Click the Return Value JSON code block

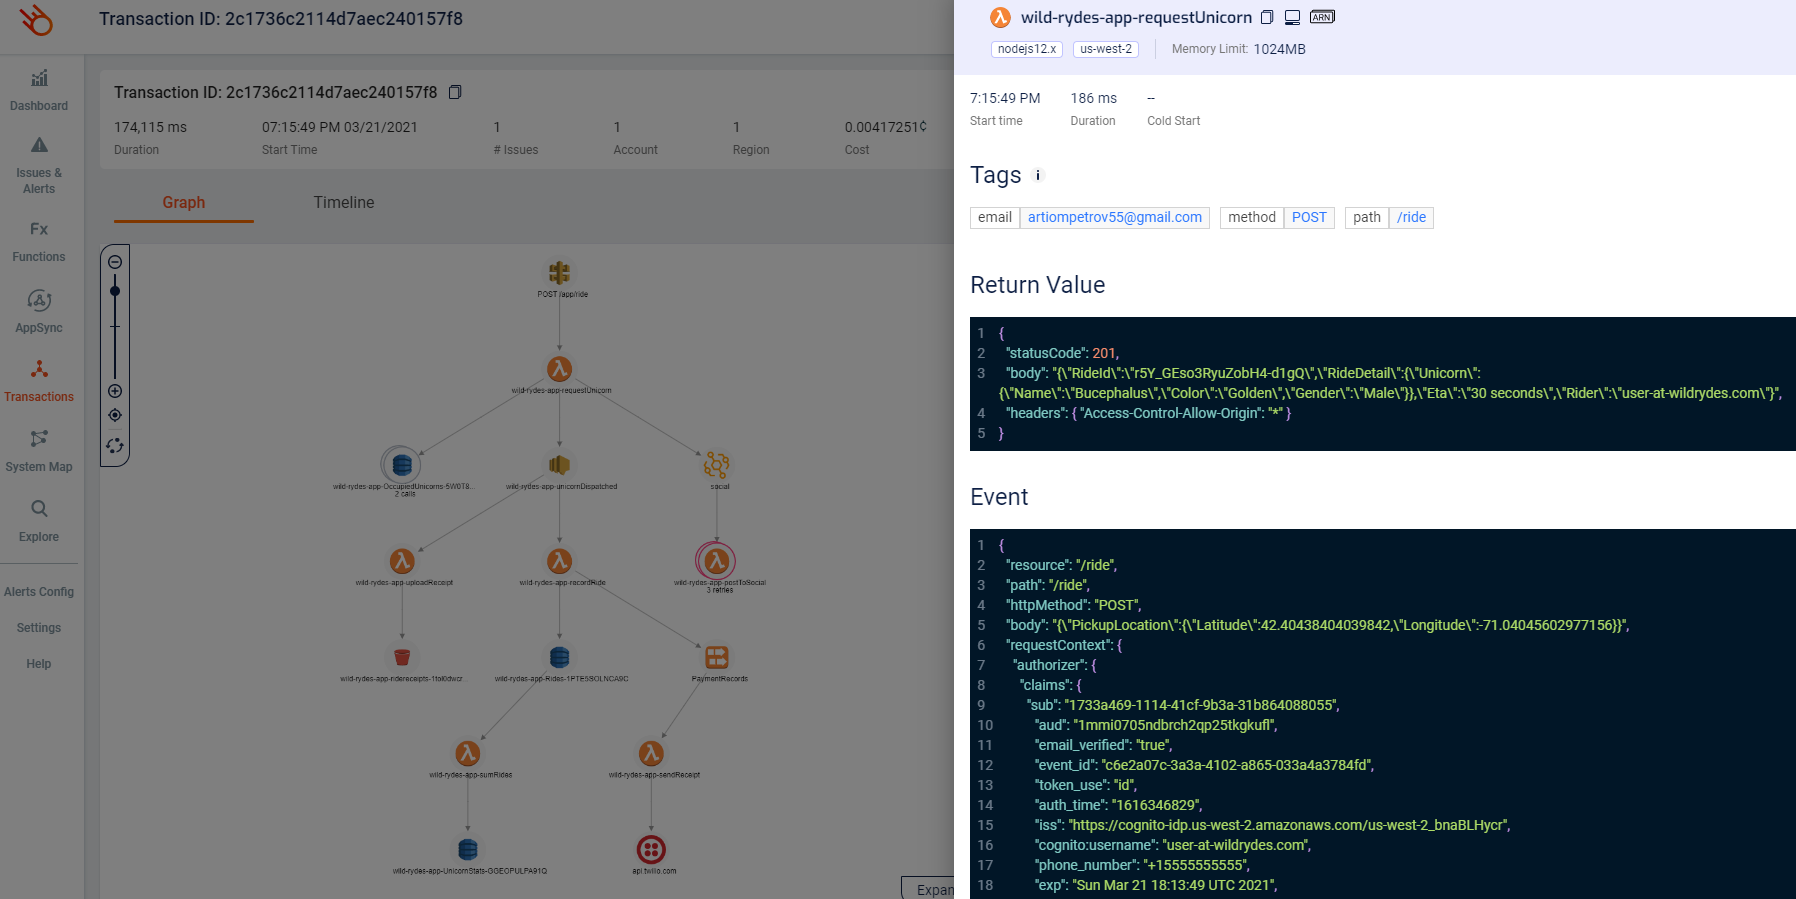[x=1383, y=384]
